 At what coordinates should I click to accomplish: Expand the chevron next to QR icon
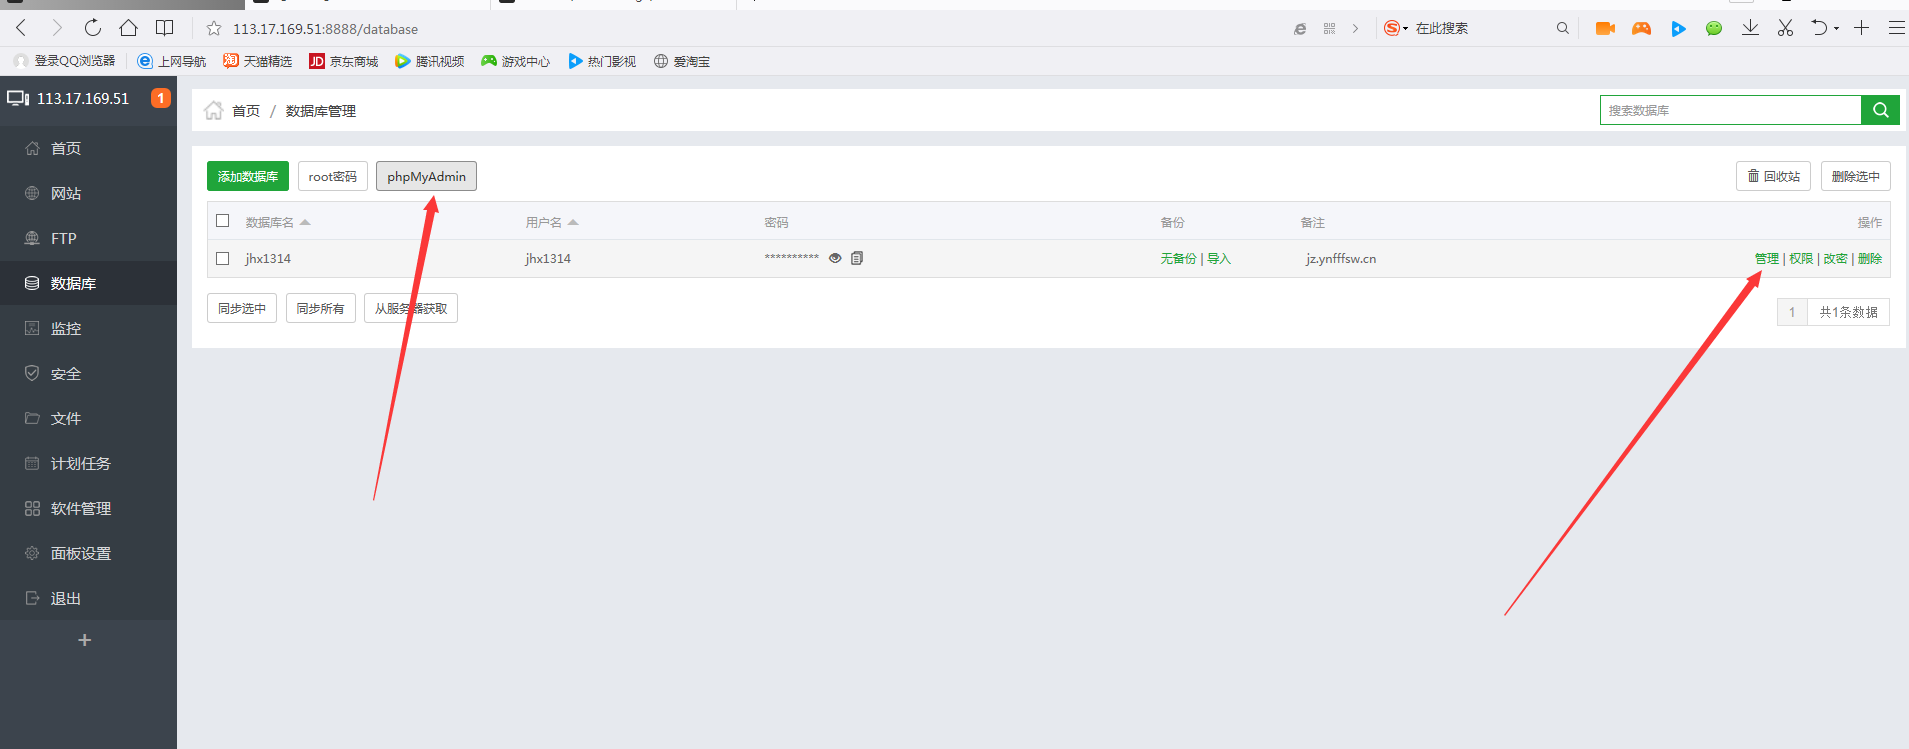(1355, 29)
